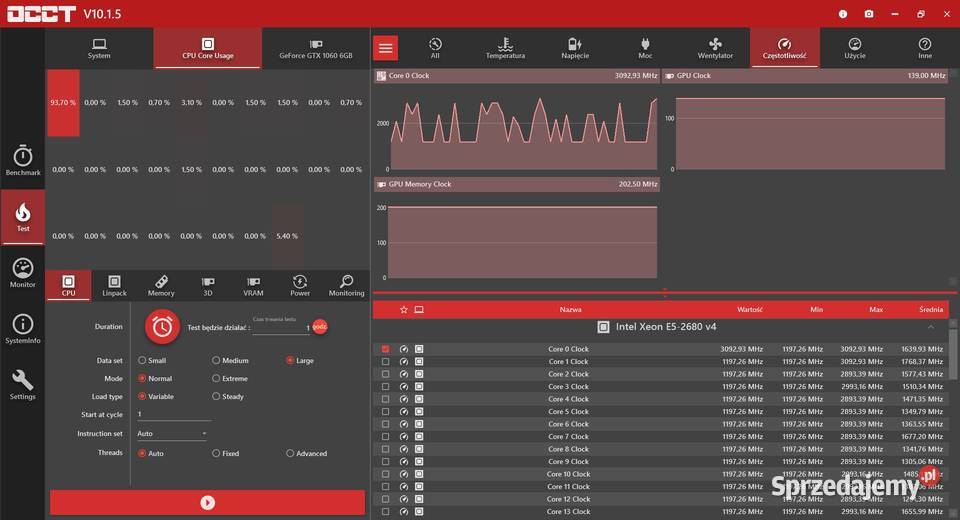This screenshot has width=960, height=520.
Task: Open the Monitor section in sidebar
Action: click(x=23, y=273)
